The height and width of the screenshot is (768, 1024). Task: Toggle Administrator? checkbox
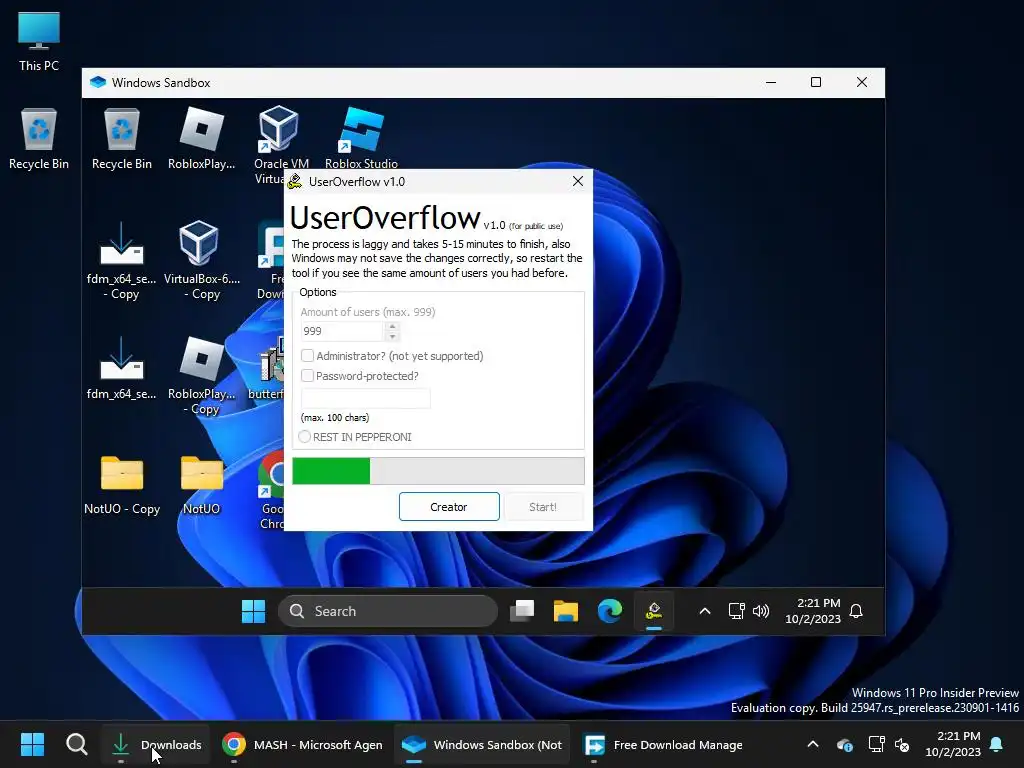click(x=308, y=356)
